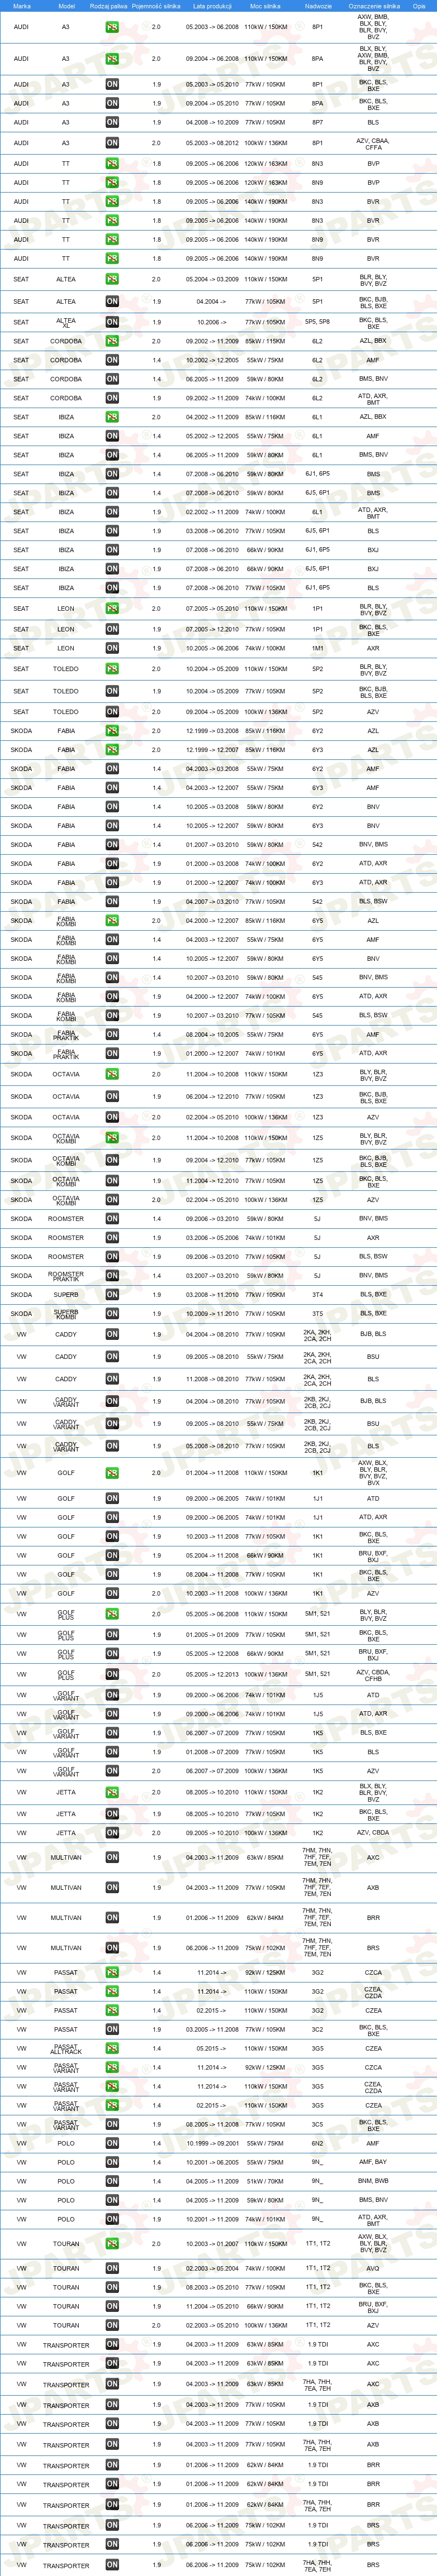Click diesel icon in Skoda Superb 3T4 row
Screen dimensions: 437x2576
point(112,1295)
